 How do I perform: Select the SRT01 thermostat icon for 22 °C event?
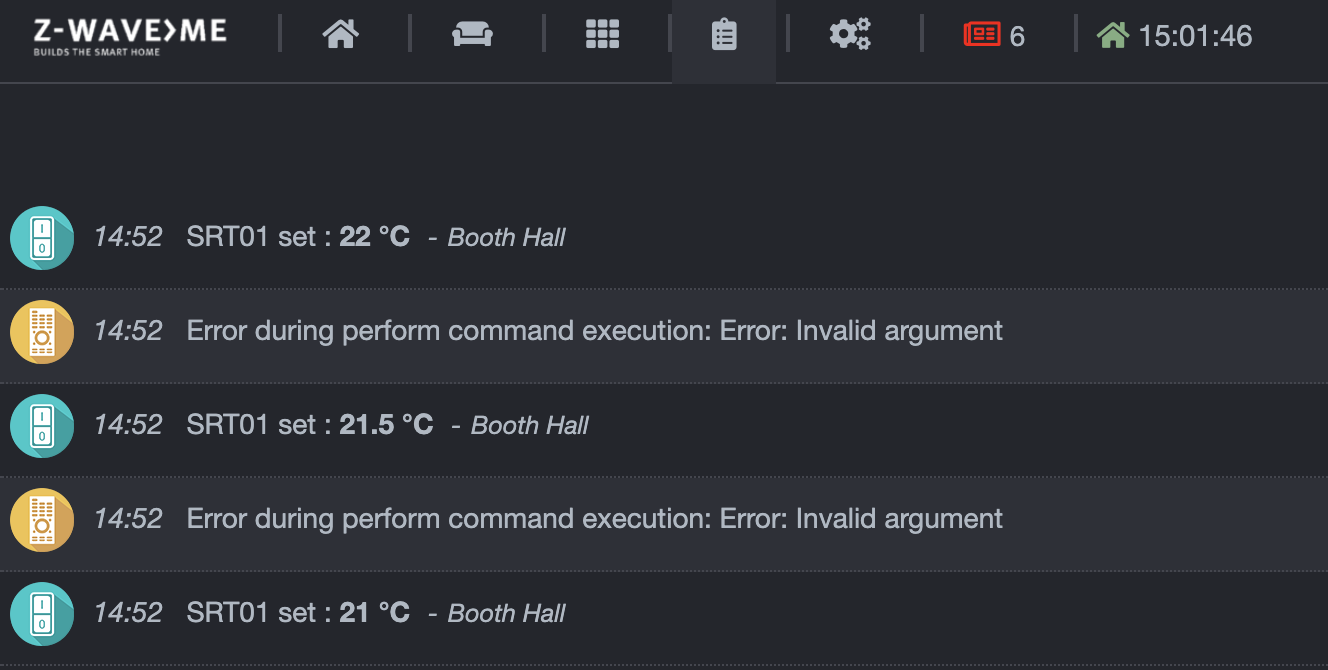[x=41, y=238]
